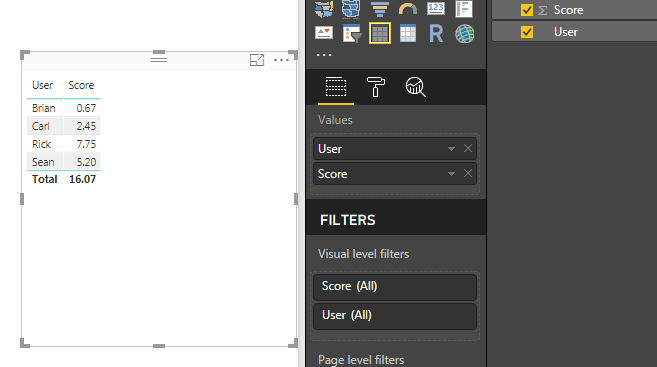Choose the Card visual with 123
Screen dimensions: 657x367
click(x=436, y=9)
